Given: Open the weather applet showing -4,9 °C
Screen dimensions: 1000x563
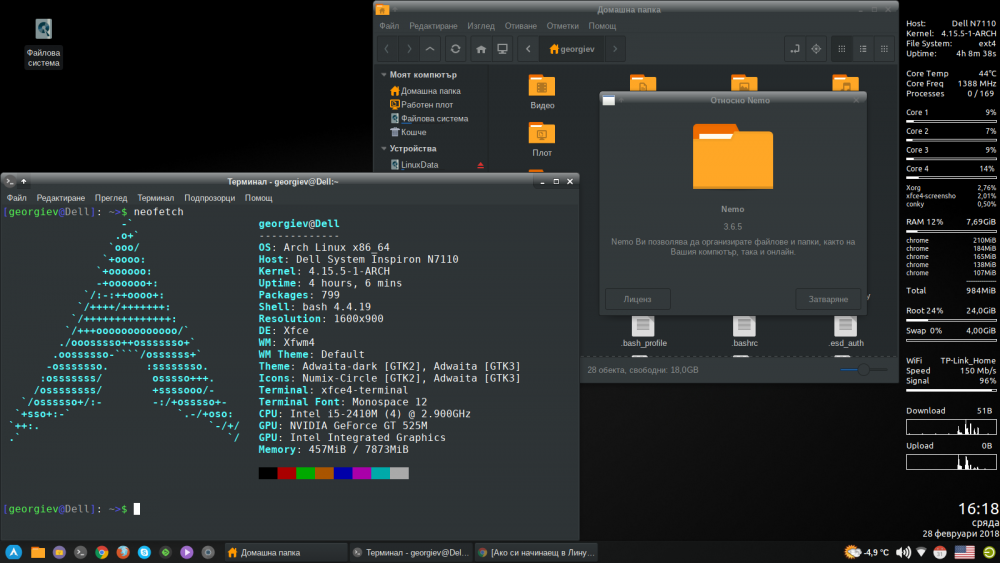Looking at the screenshot, I should (867, 552).
